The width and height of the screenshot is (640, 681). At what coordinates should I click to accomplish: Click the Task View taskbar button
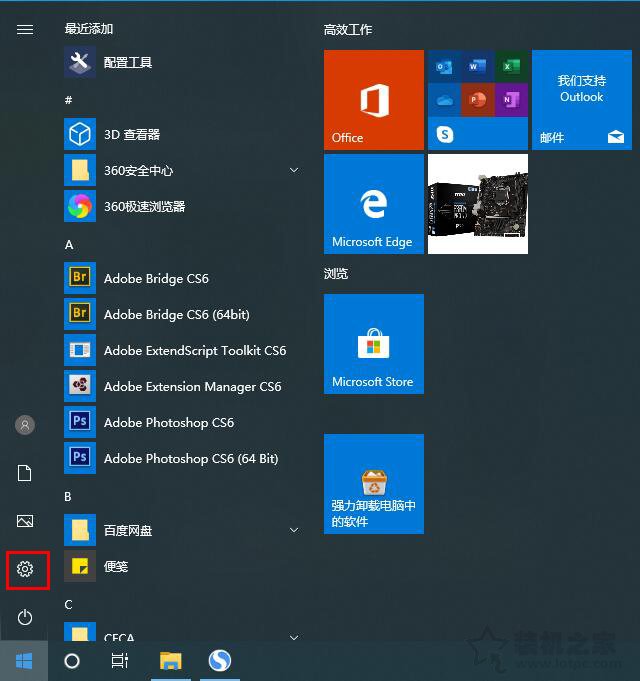coord(120,661)
